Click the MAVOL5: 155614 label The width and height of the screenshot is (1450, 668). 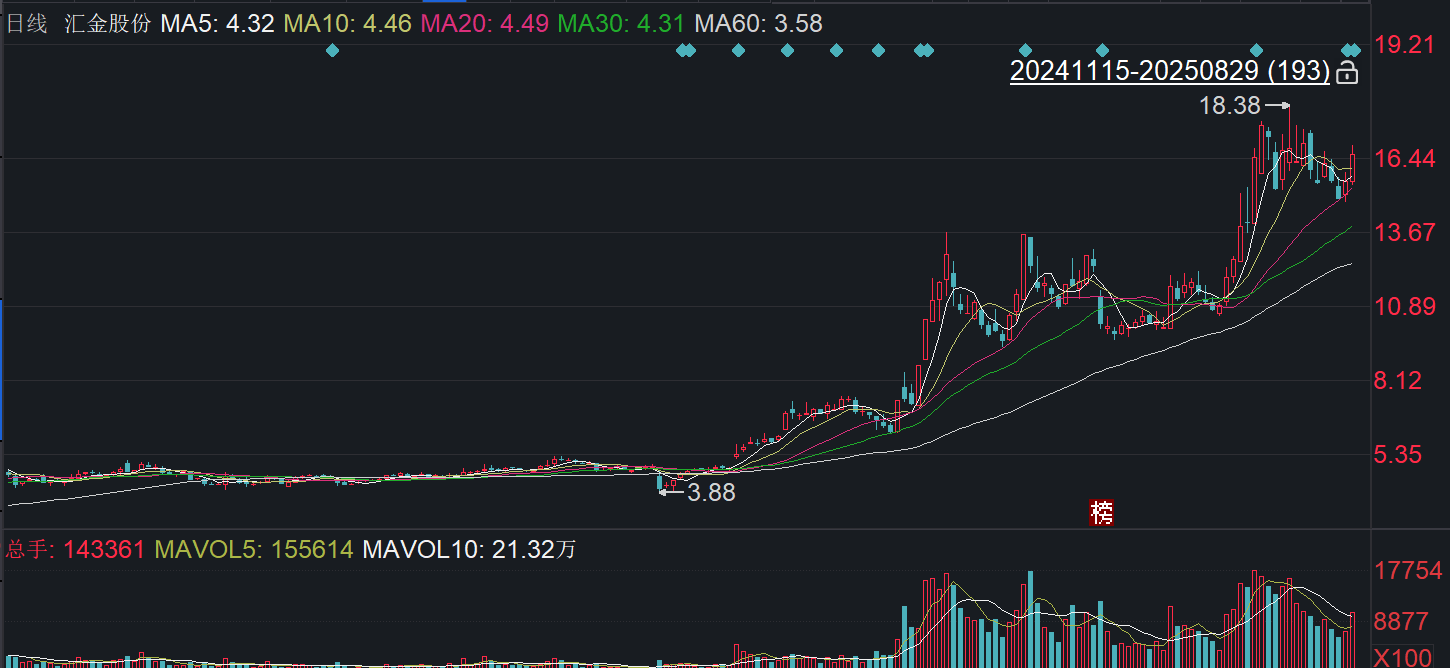click(254, 549)
